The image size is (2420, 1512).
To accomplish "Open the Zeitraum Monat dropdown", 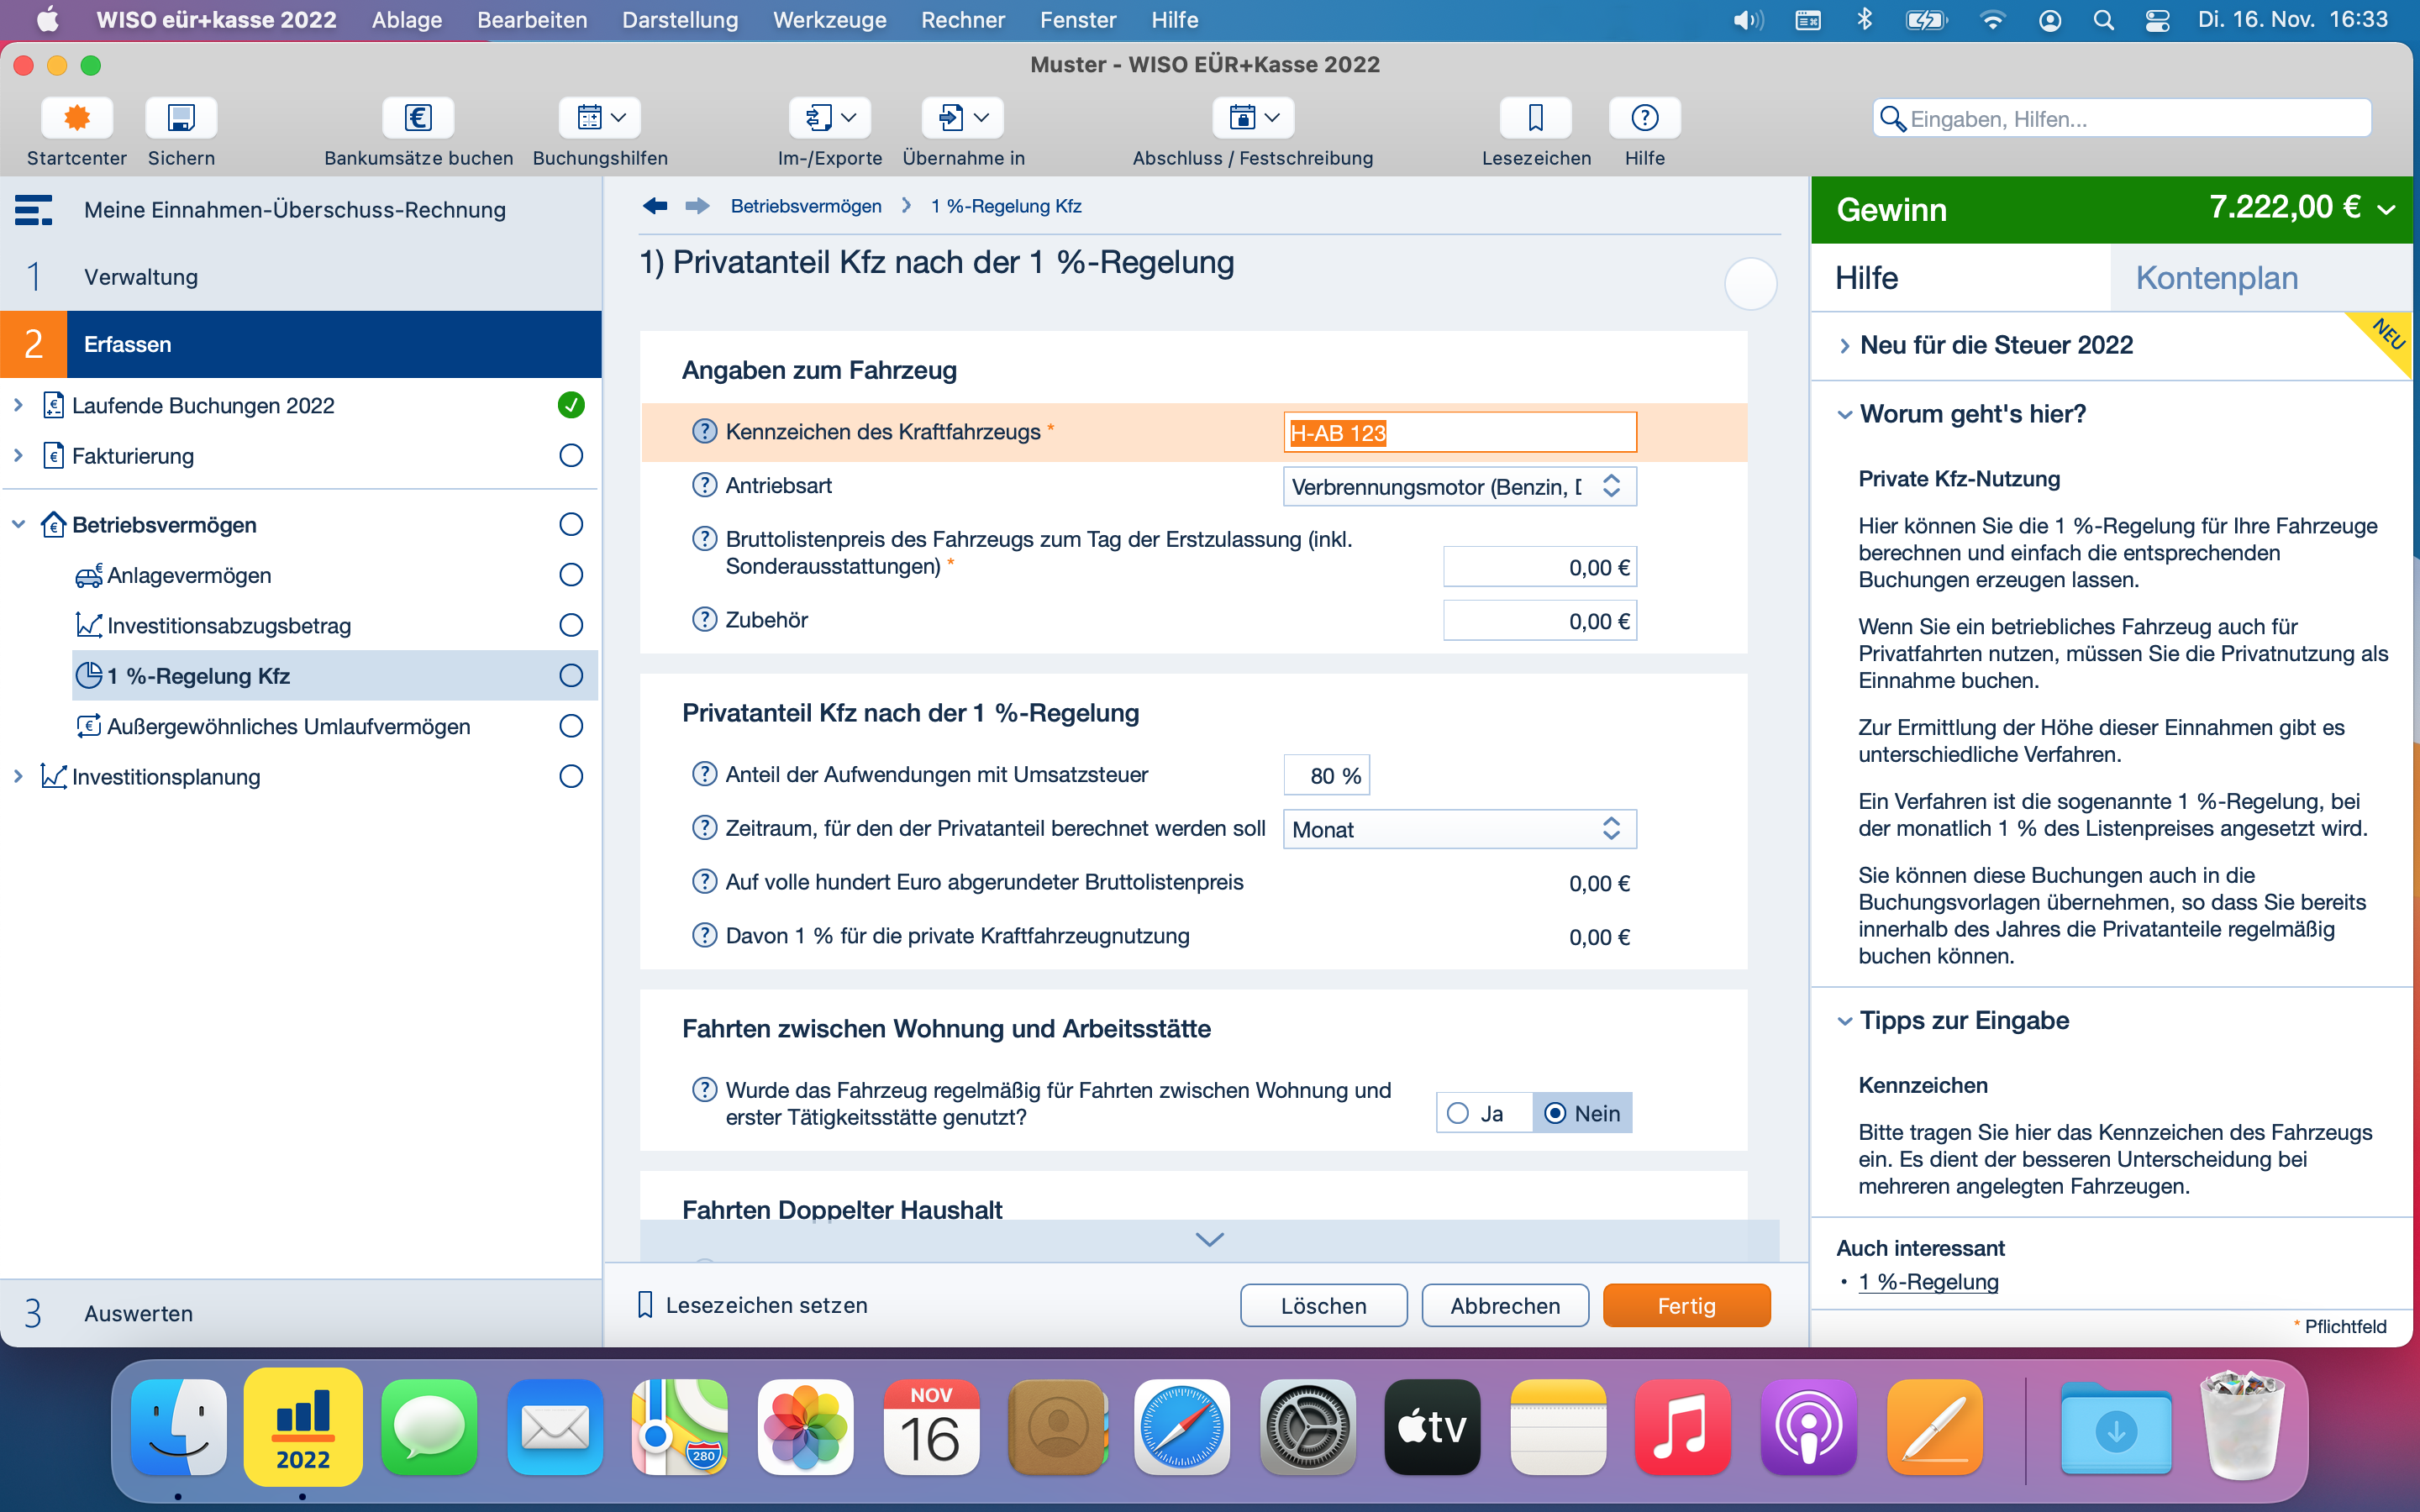I will pyautogui.click(x=1459, y=829).
